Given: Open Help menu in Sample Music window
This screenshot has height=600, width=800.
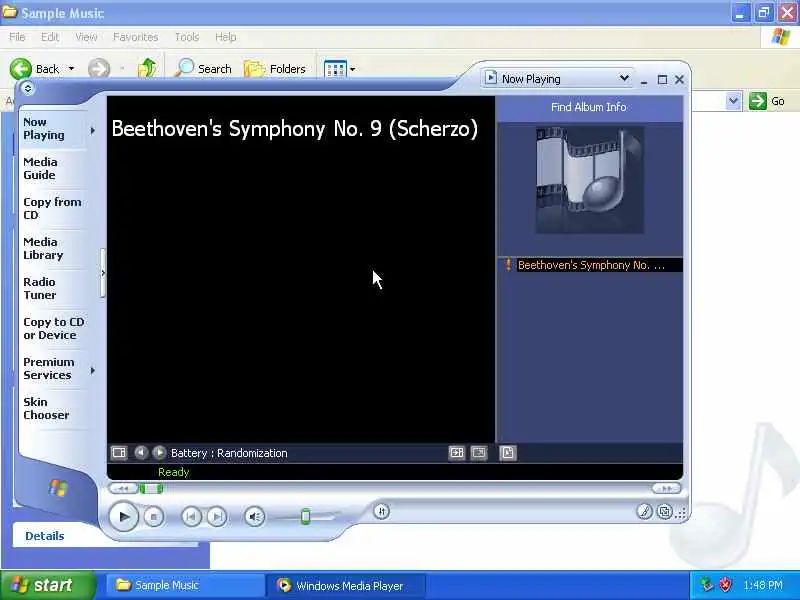Looking at the screenshot, I should [225, 37].
